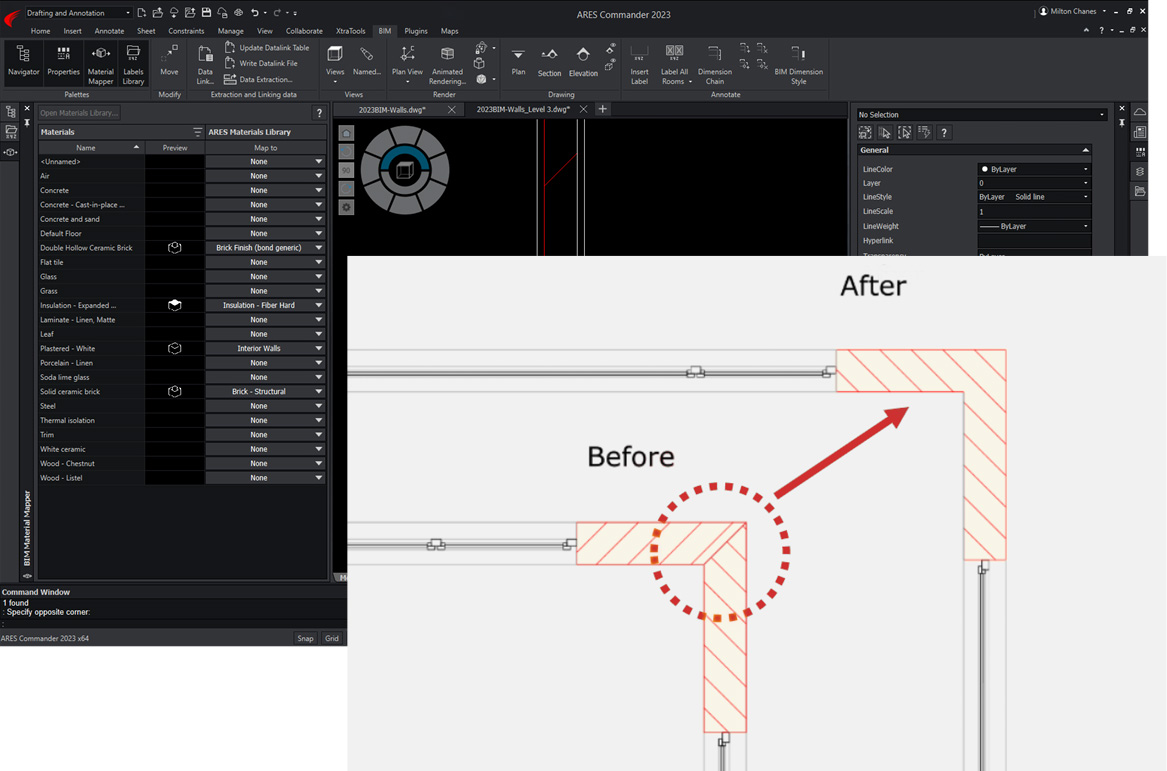Switch to 2023BIM-Walls.dwg document tab
The image size is (1167, 771).
(392, 109)
